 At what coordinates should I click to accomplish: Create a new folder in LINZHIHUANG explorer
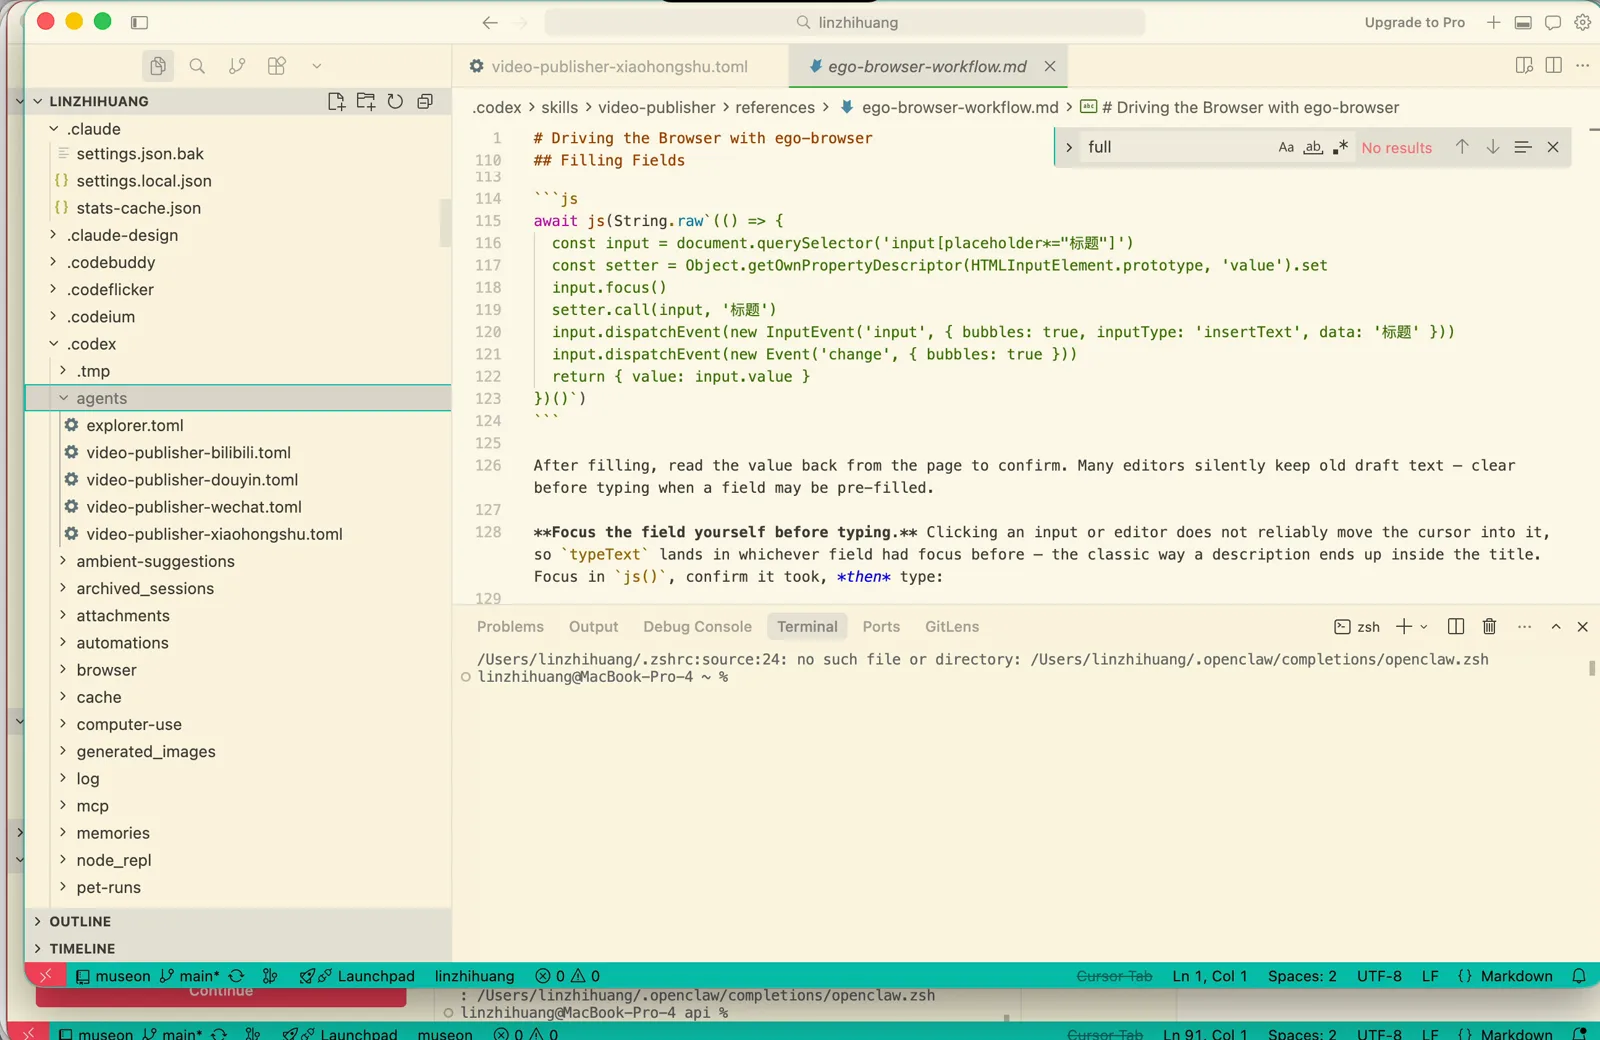click(366, 101)
